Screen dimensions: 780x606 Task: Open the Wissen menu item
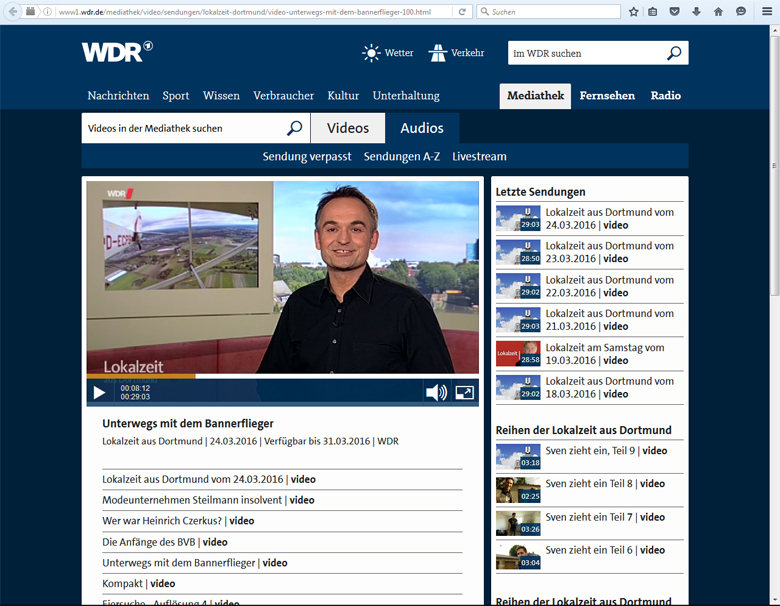point(221,96)
